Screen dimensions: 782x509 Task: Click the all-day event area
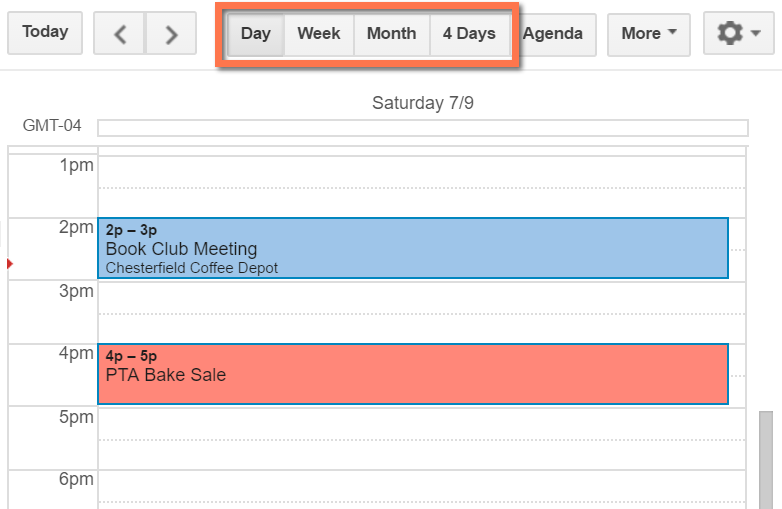[422, 127]
